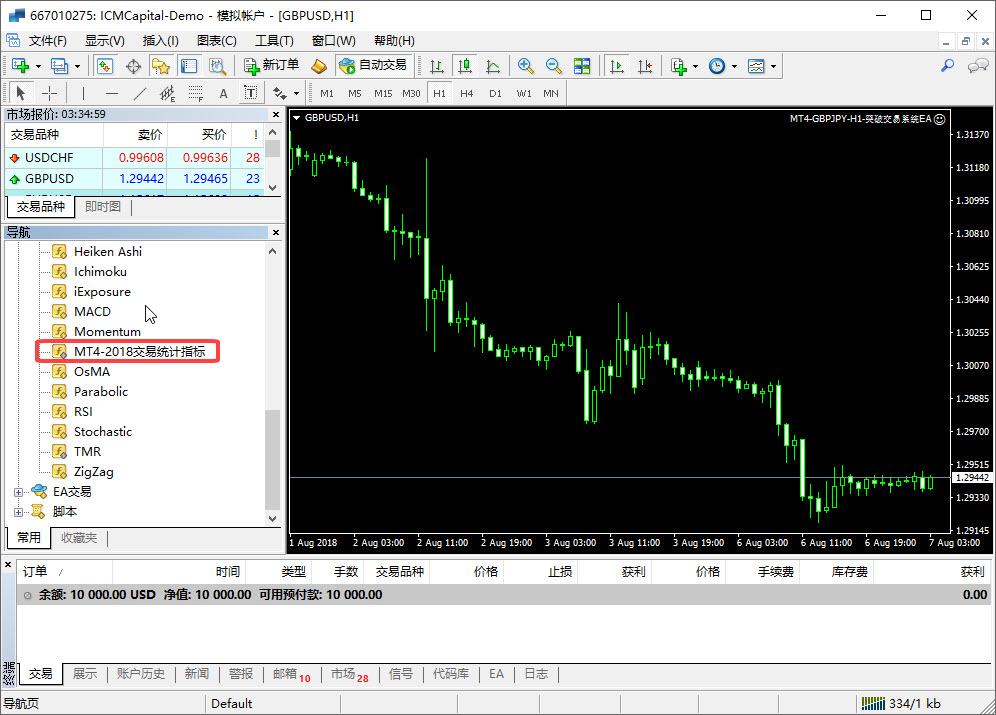Open the Fibonacci retracement drawing tool
Screen dimensions: 996x715
pos(195,93)
